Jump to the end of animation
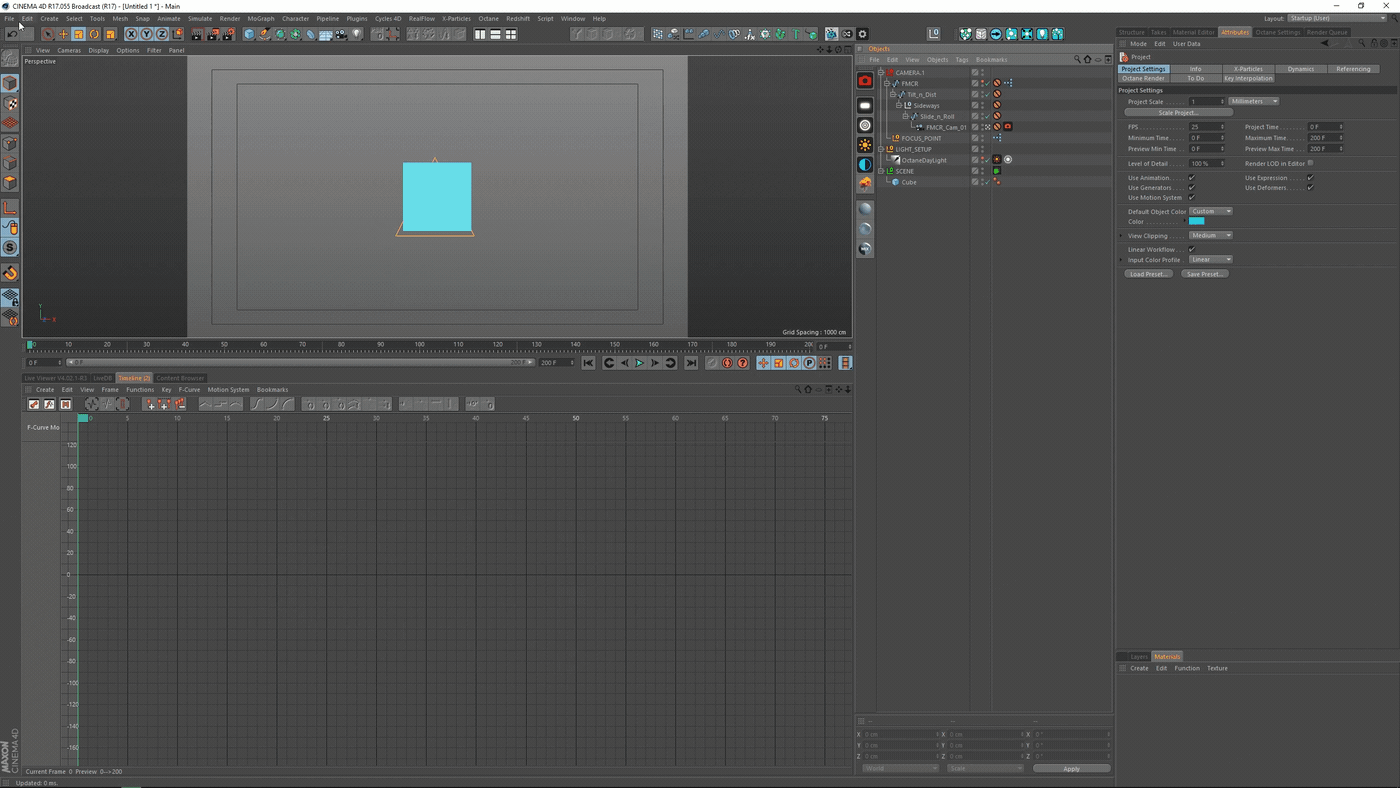Image resolution: width=1400 pixels, height=788 pixels. (690, 363)
